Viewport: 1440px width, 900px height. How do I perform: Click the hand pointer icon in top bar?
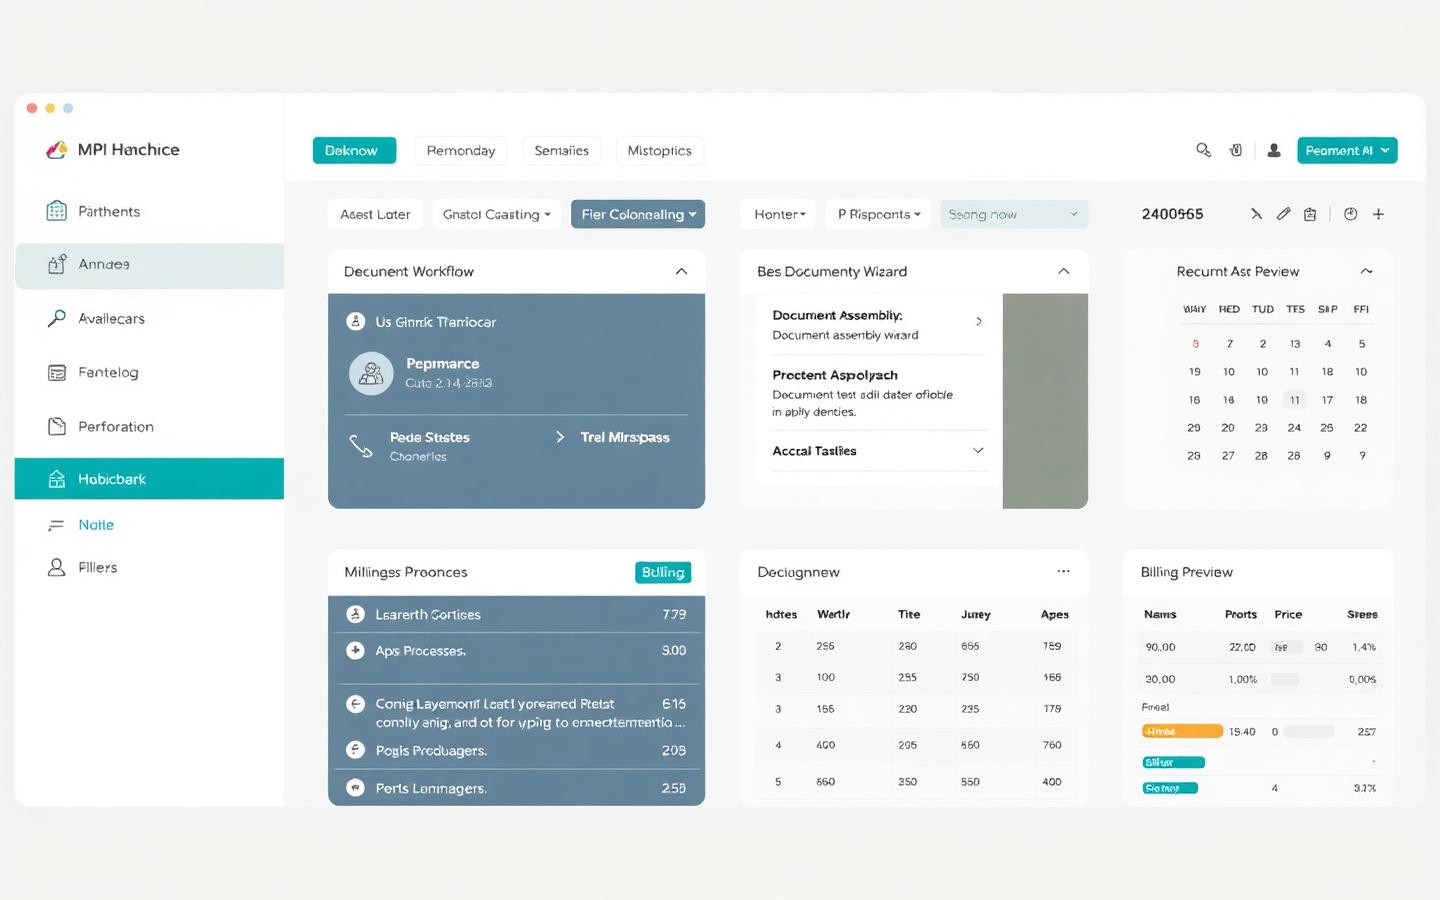(1236, 150)
